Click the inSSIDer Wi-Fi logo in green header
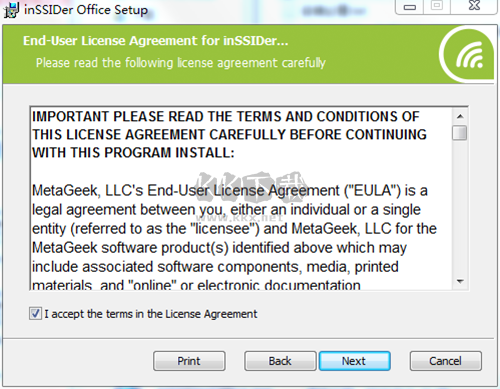 click(x=469, y=55)
